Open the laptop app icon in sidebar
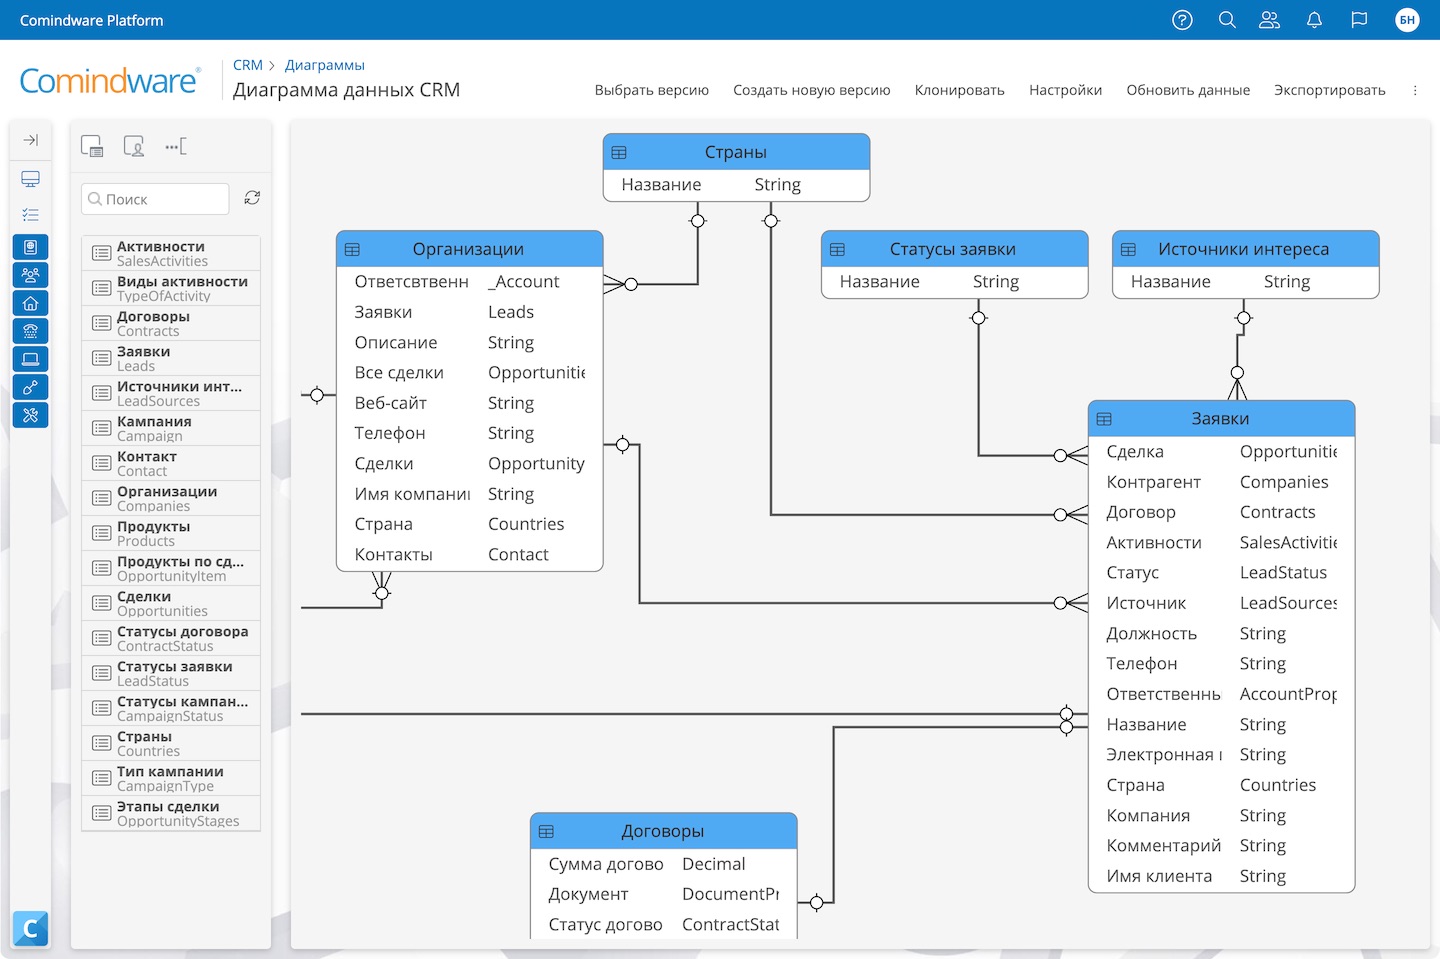 coord(31,359)
